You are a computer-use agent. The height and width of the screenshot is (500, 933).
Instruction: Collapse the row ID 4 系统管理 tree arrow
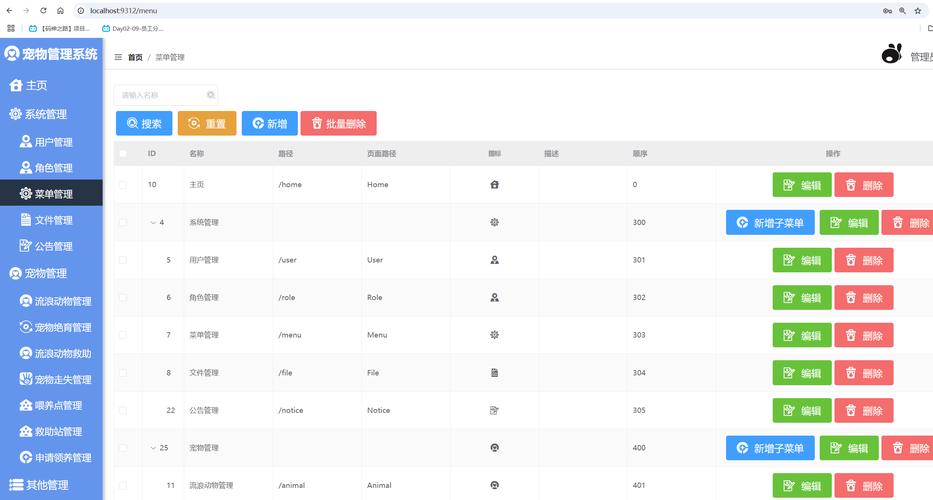point(153,222)
